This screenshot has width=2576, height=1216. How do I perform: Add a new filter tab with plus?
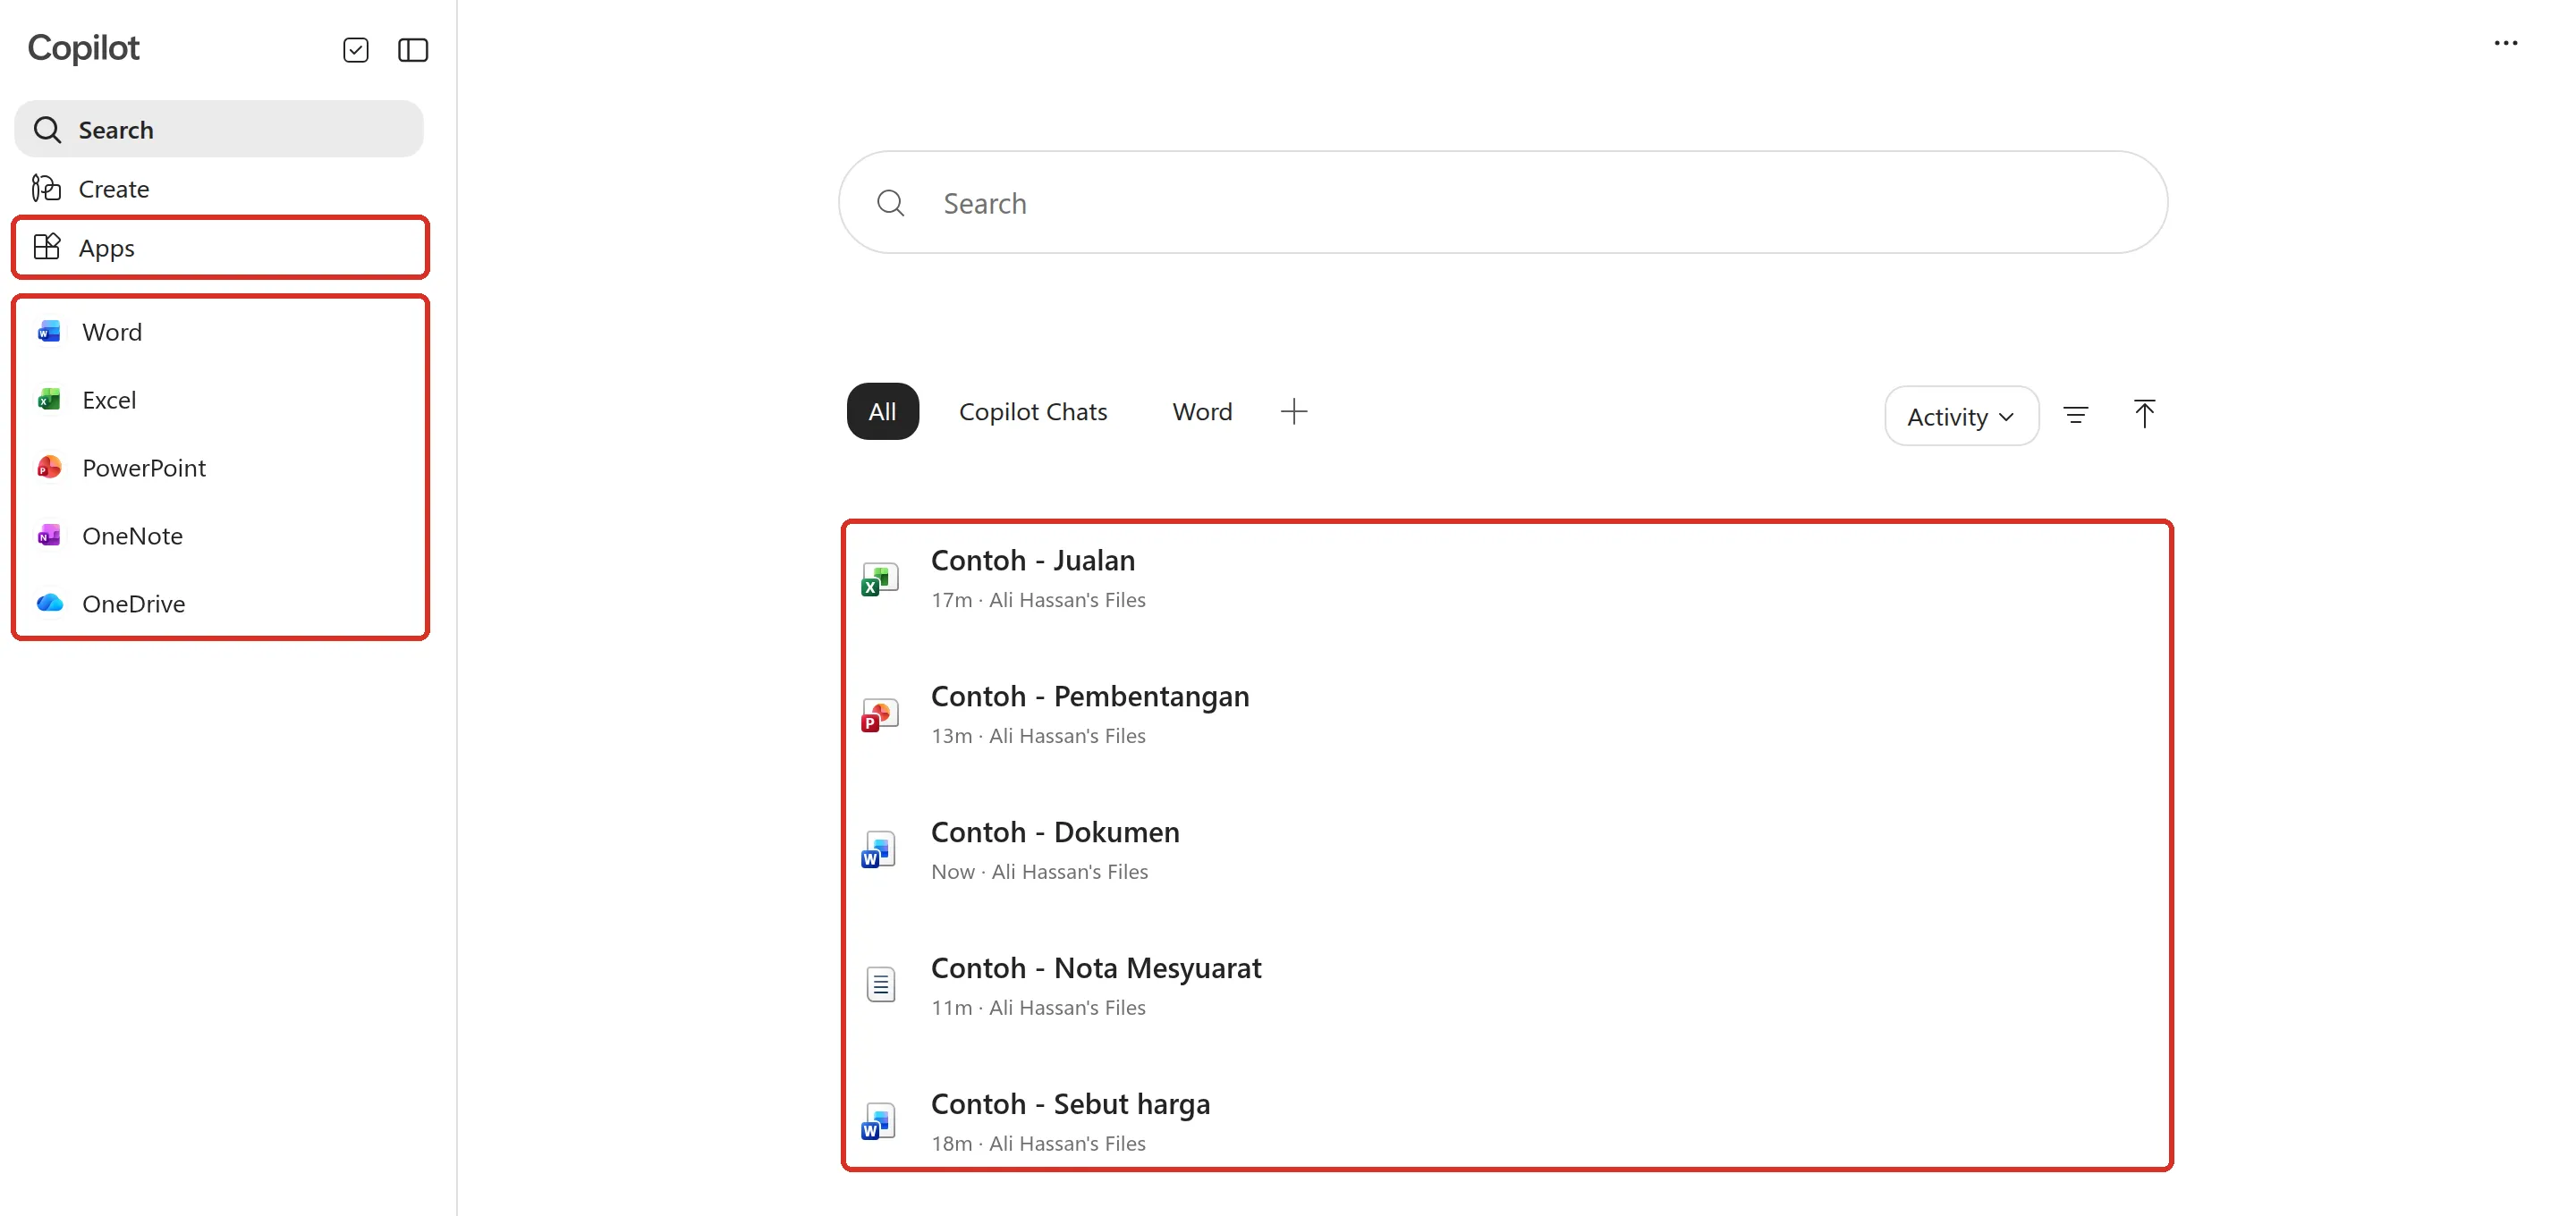pyautogui.click(x=1293, y=411)
